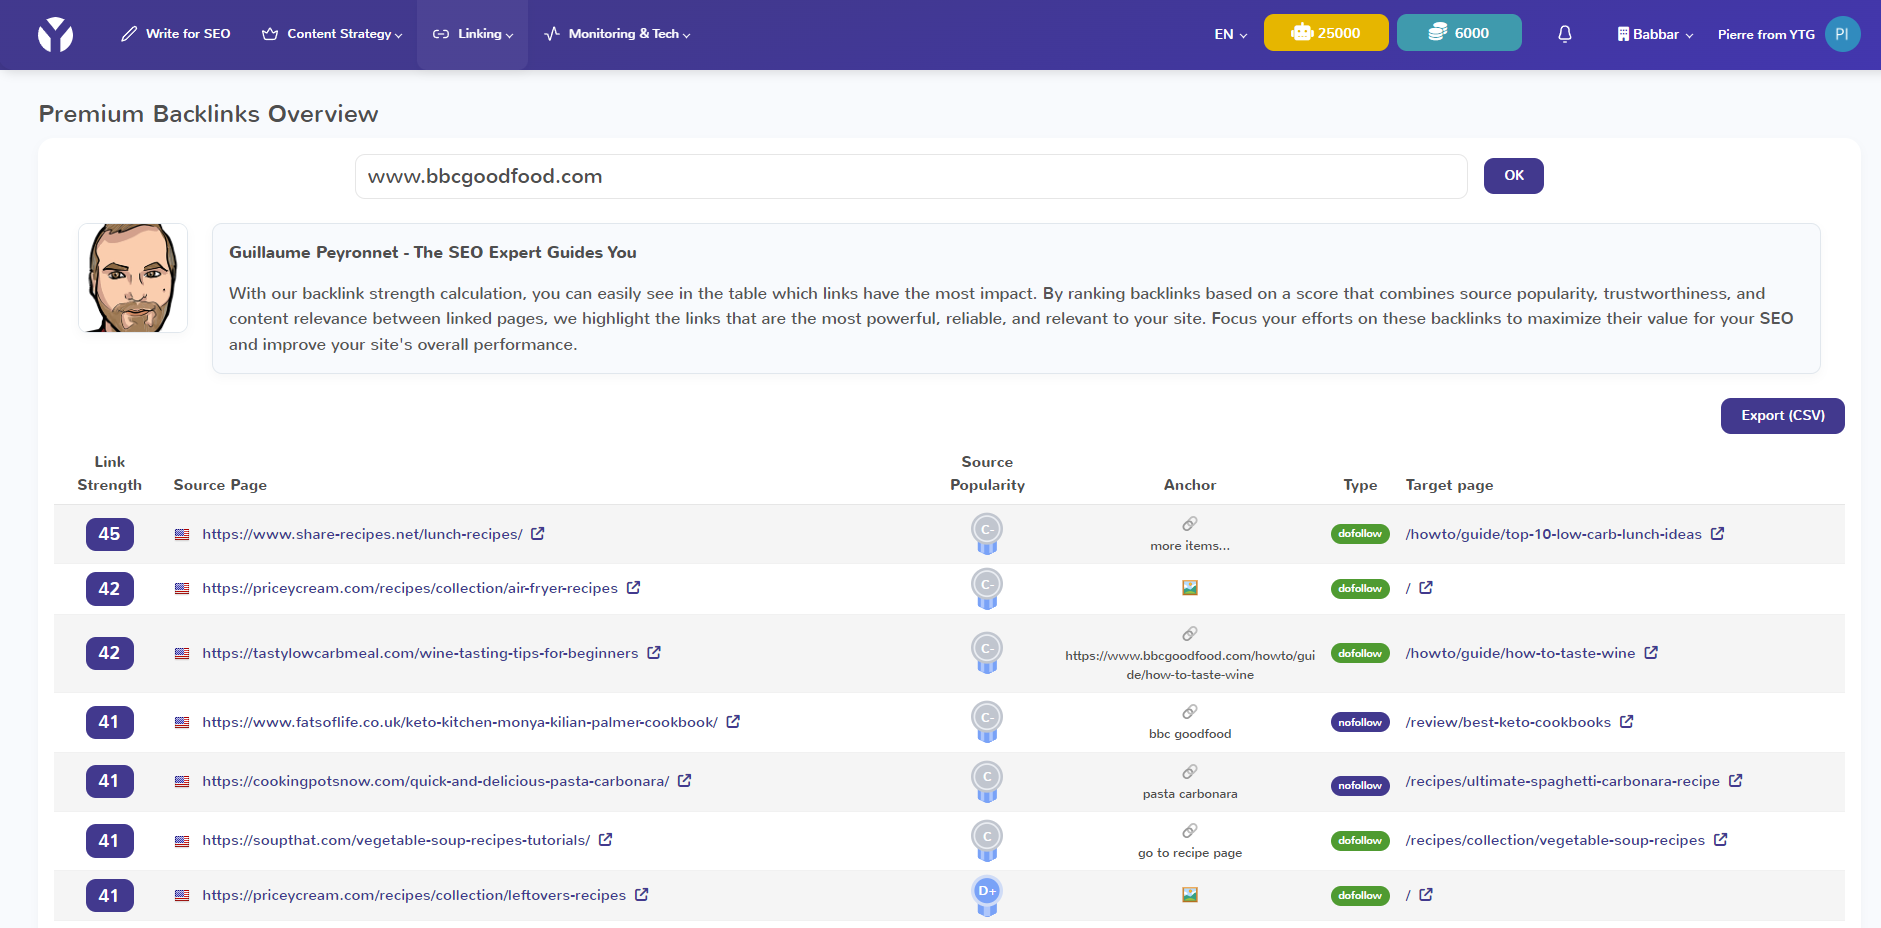Open the notifications bell
Image resolution: width=1881 pixels, height=928 pixels.
1564,34
